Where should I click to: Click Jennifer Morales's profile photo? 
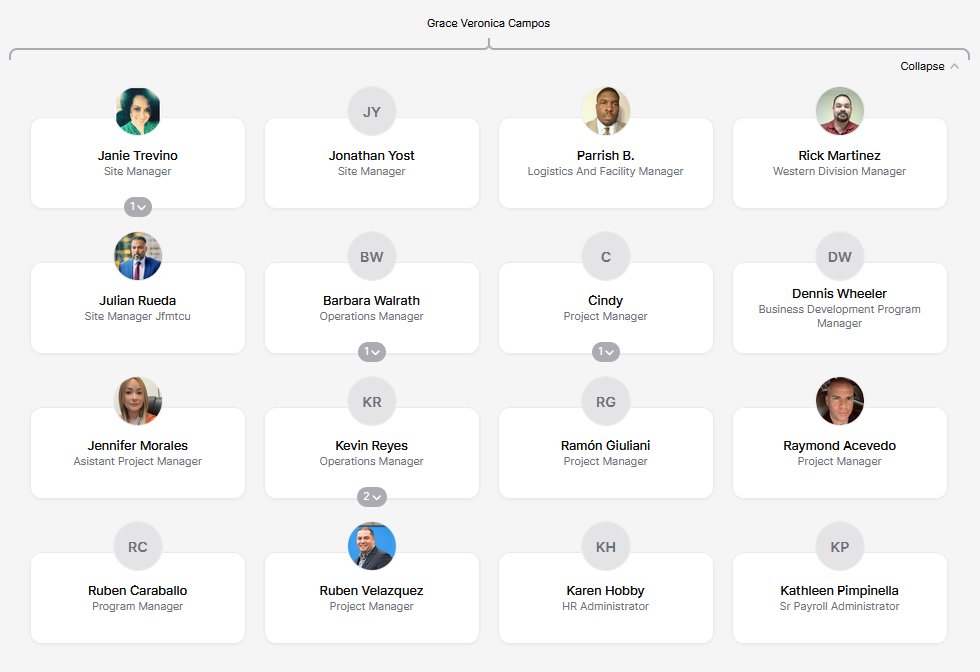138,401
